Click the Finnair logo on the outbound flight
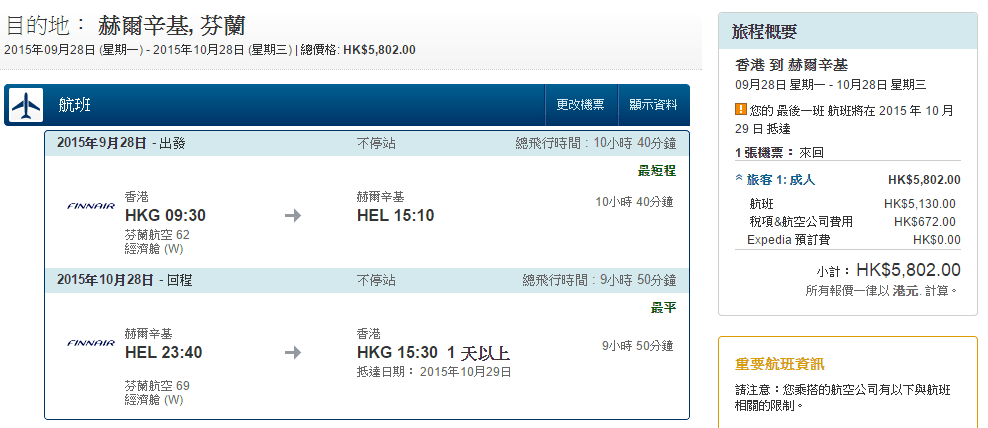This screenshot has width=988, height=428. (x=90, y=206)
